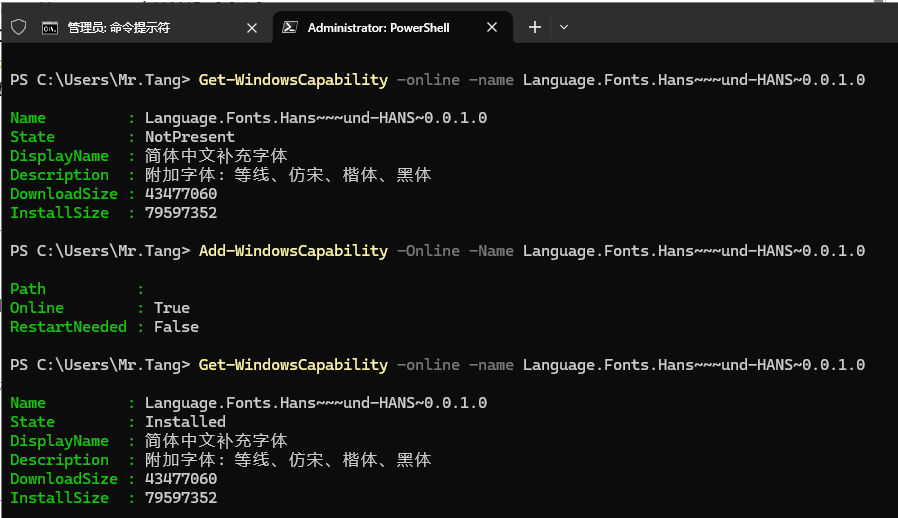Viewport: 898px width, 518px height.
Task: Click the last Description font list text
Action: [288, 460]
